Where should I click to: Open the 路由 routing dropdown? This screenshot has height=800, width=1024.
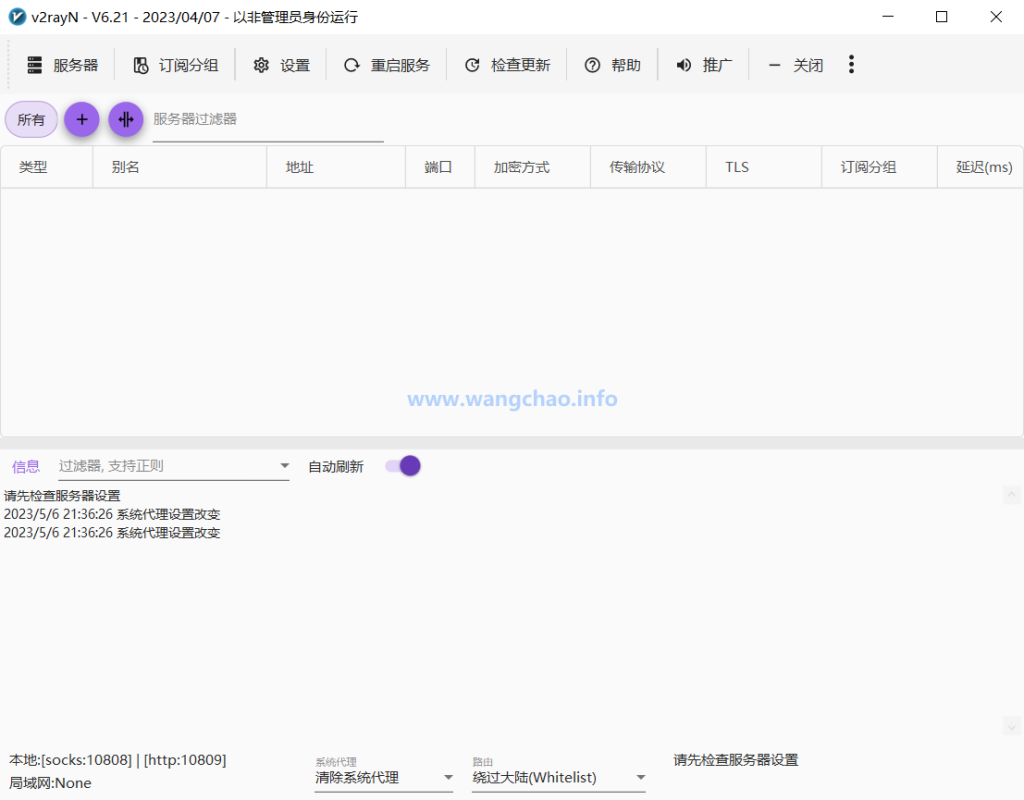point(559,777)
